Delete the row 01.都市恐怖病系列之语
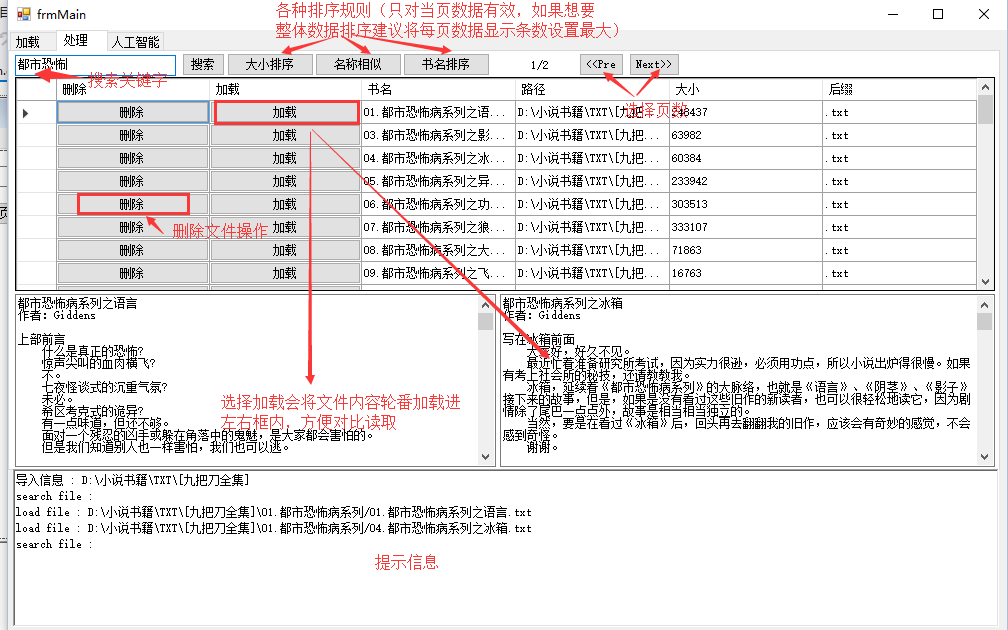Viewport: 1008px width, 630px height. point(132,112)
